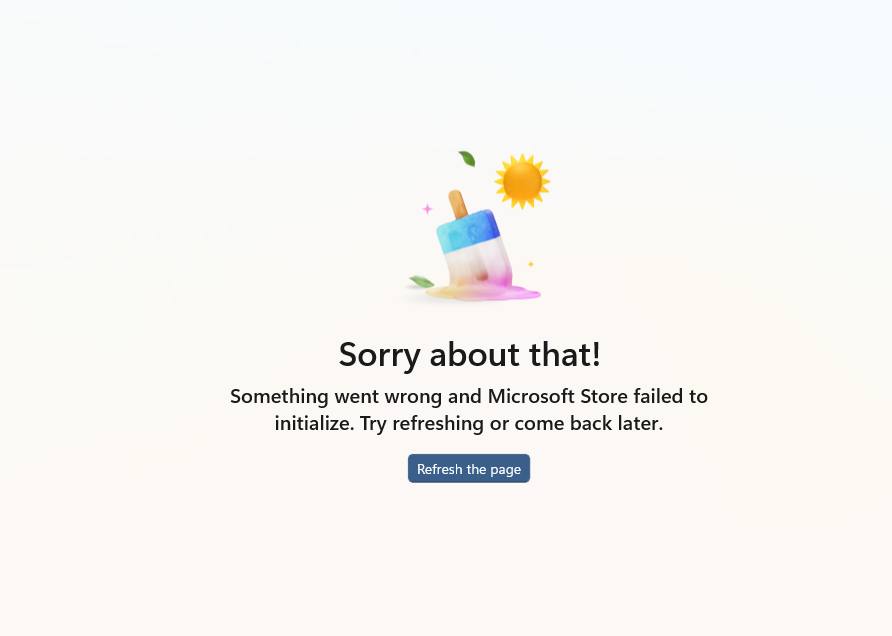
Task: Click the blue top of the popsicle
Action: click(x=468, y=231)
